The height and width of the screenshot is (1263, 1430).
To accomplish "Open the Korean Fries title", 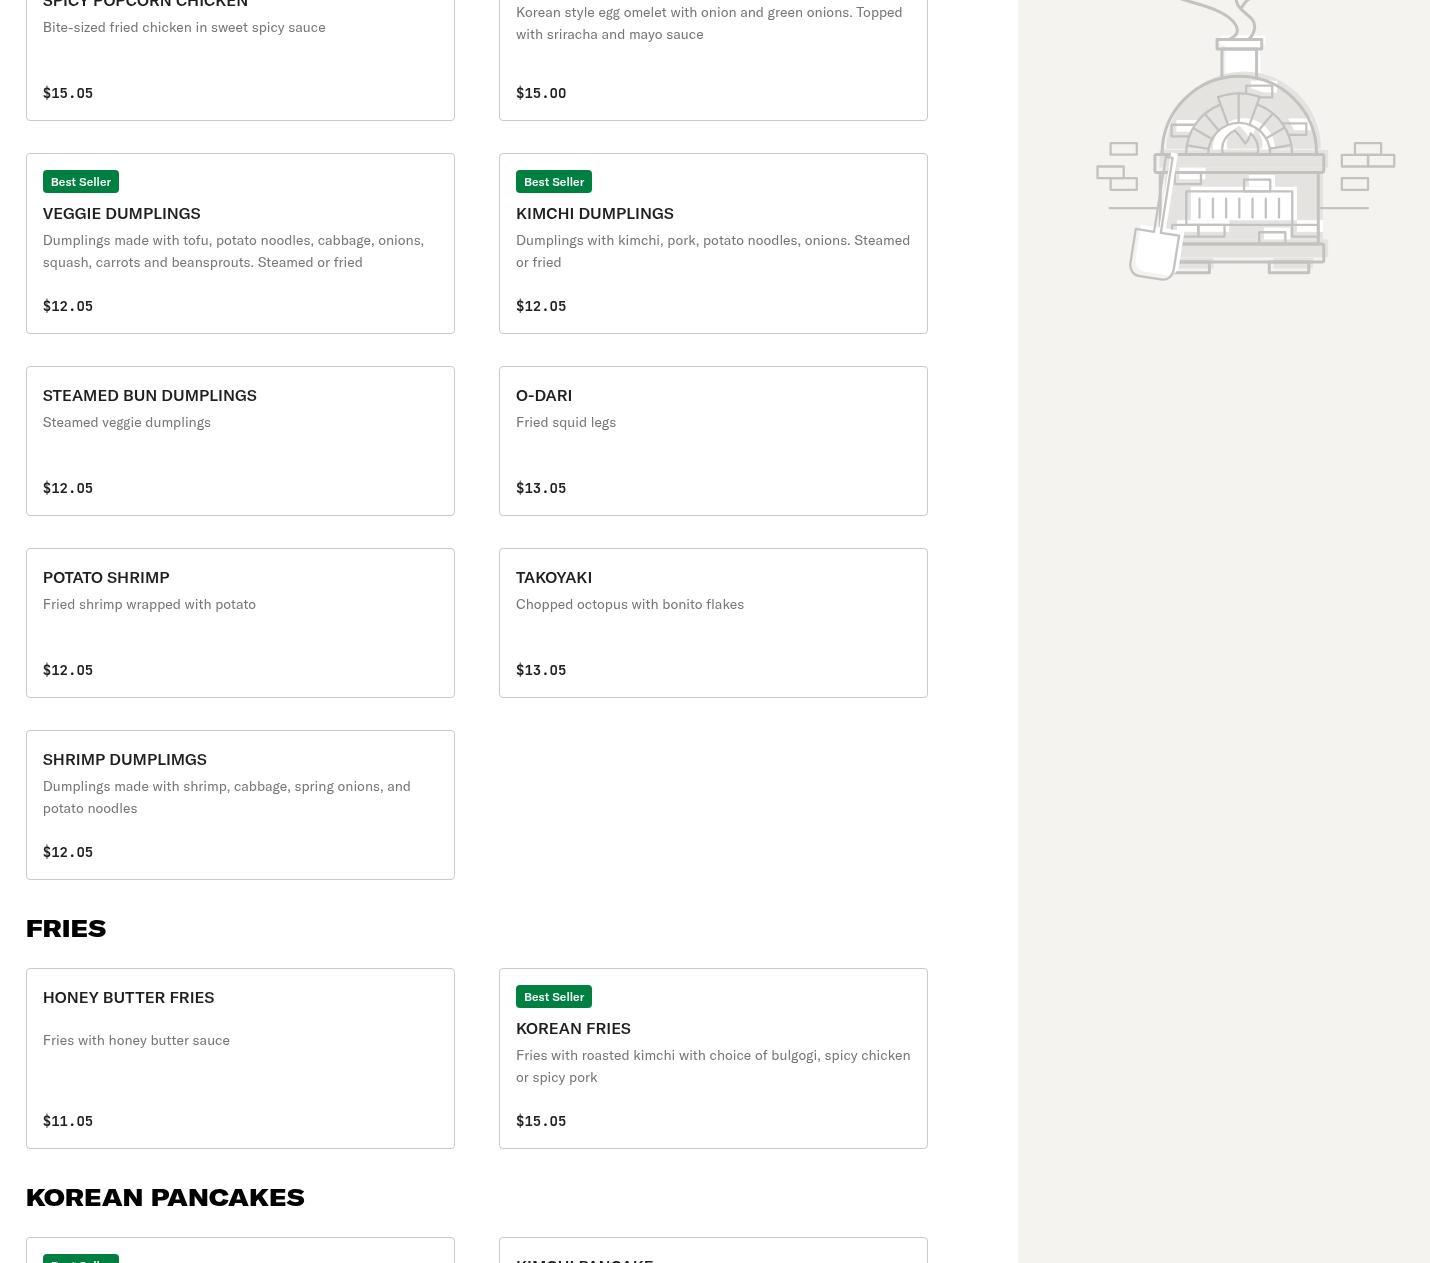I will [x=573, y=1028].
